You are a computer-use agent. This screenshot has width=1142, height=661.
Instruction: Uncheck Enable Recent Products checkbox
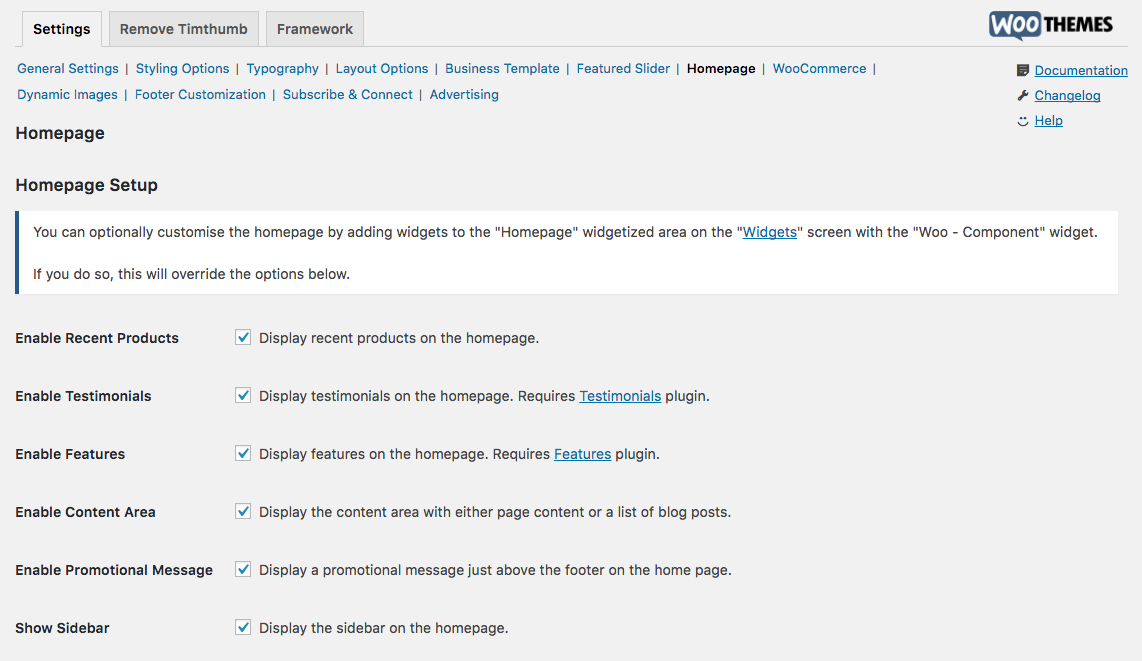point(243,337)
